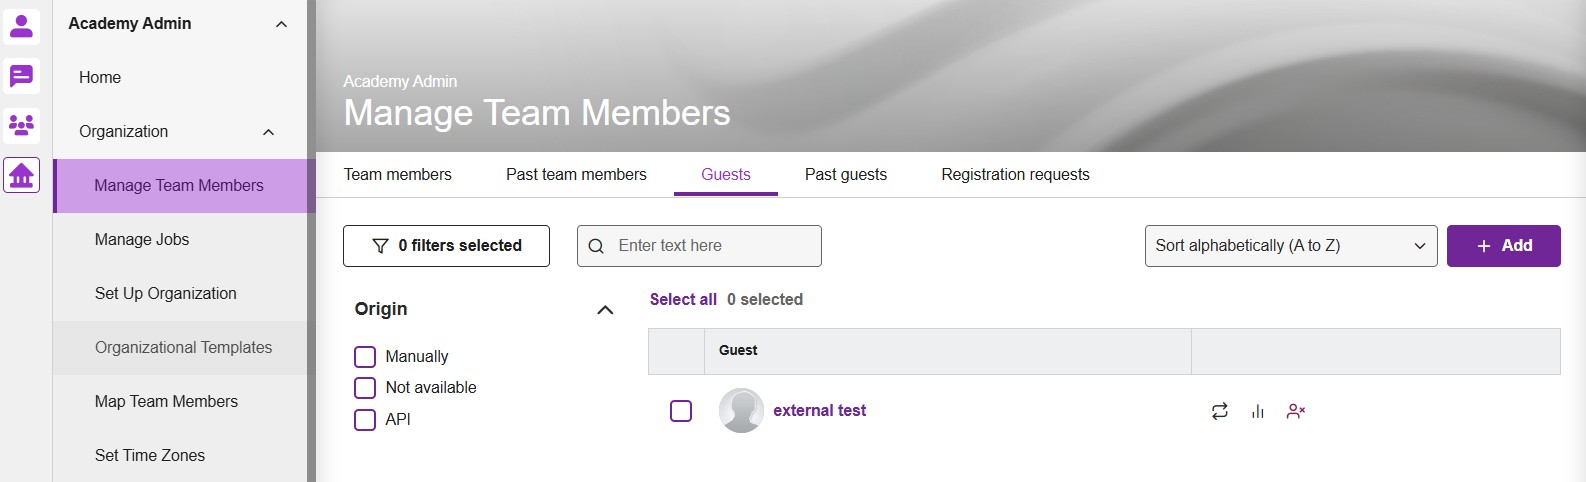
Task: Open the team group sidebar icon
Action: click(x=21, y=125)
